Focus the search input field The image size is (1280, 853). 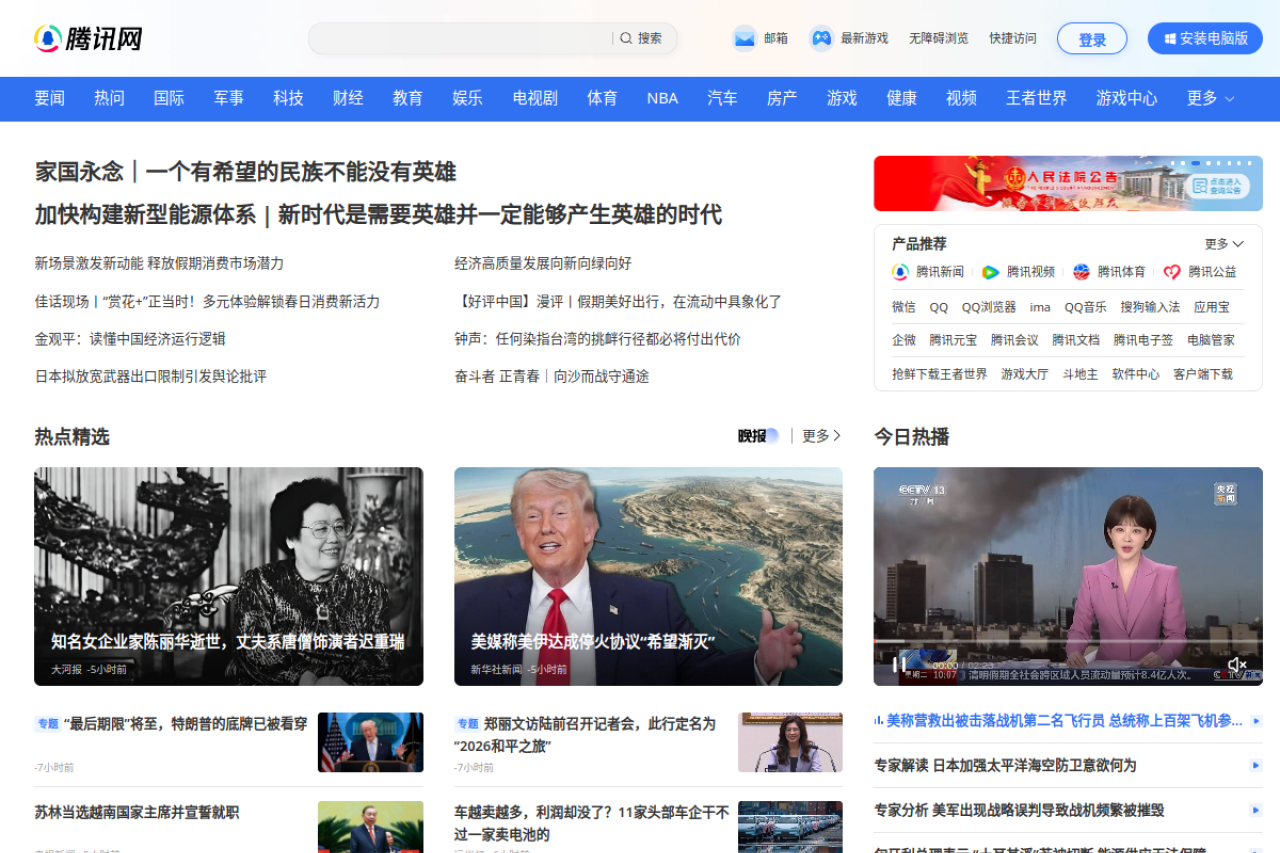(x=460, y=38)
